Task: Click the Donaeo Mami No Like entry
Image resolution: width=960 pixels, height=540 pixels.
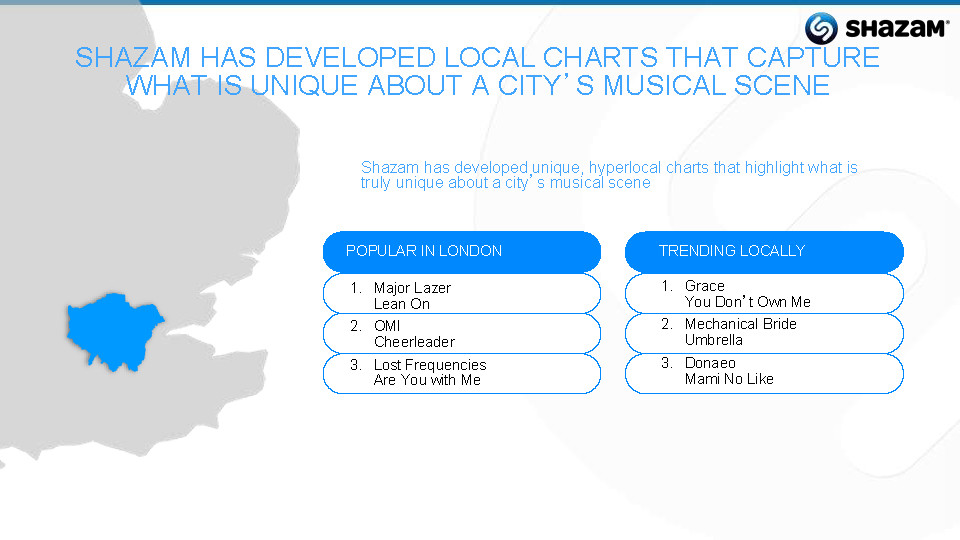Action: click(764, 373)
